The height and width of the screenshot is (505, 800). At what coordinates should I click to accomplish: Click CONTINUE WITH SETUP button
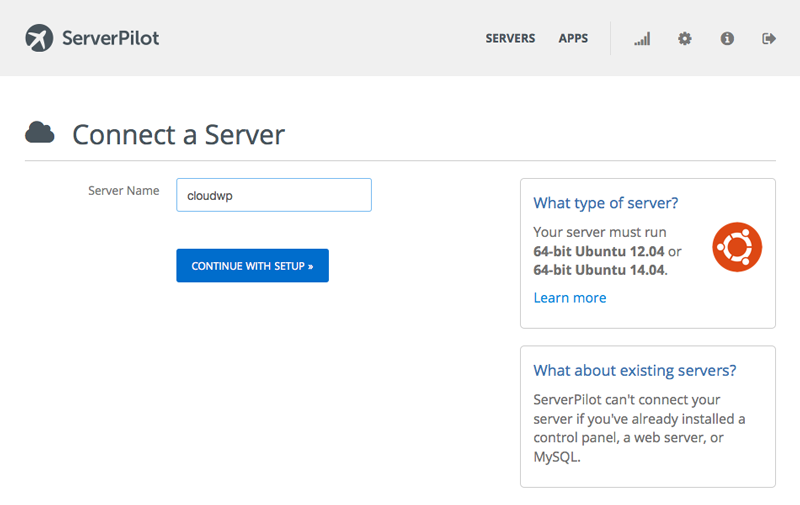click(x=253, y=266)
